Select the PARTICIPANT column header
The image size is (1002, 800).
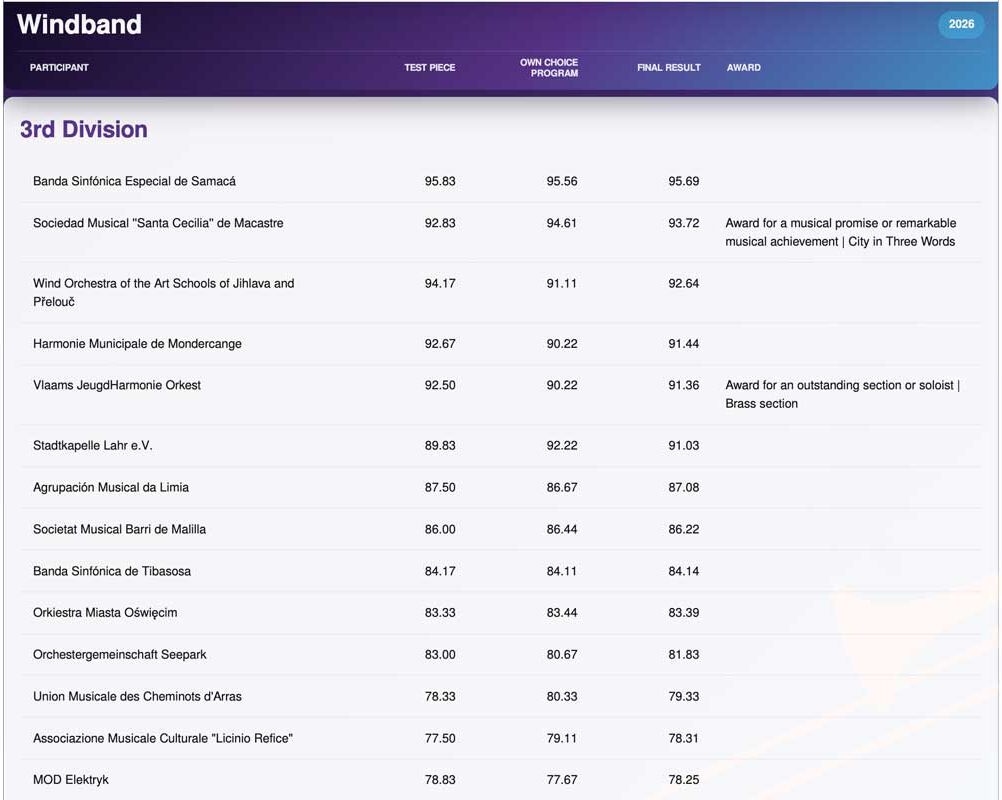59,67
